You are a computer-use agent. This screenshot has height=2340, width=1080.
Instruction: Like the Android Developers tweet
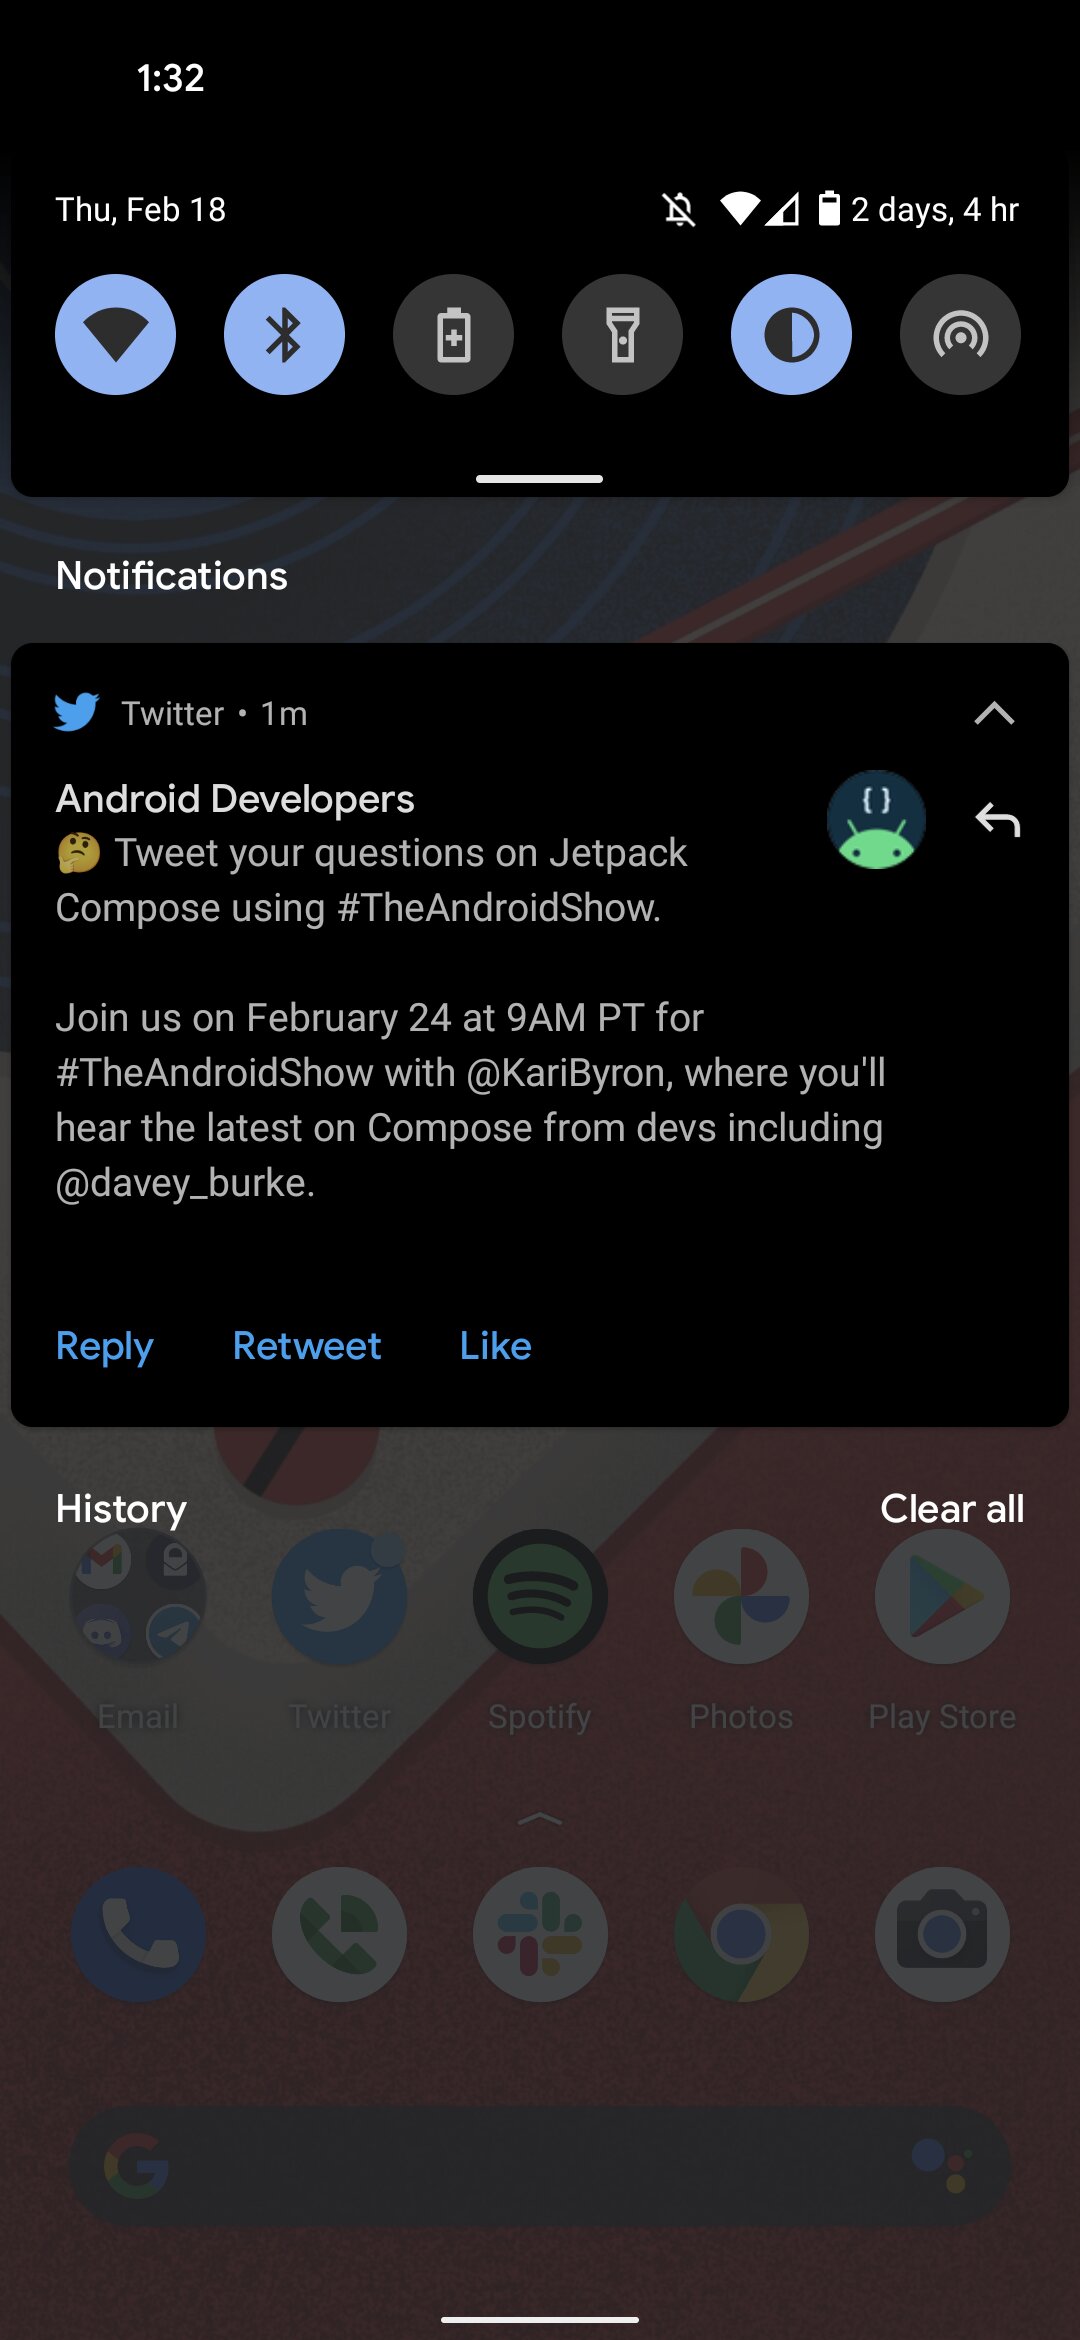click(495, 1346)
